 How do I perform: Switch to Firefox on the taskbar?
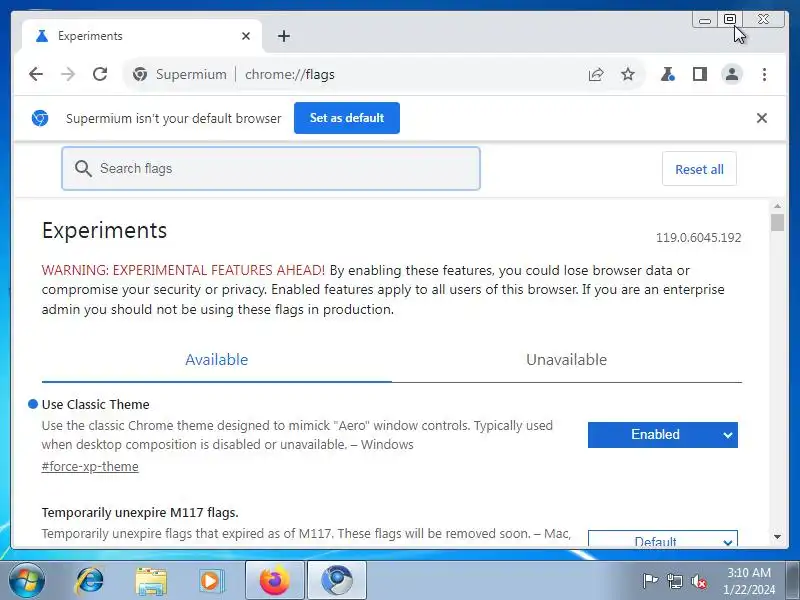pyautogui.click(x=275, y=581)
